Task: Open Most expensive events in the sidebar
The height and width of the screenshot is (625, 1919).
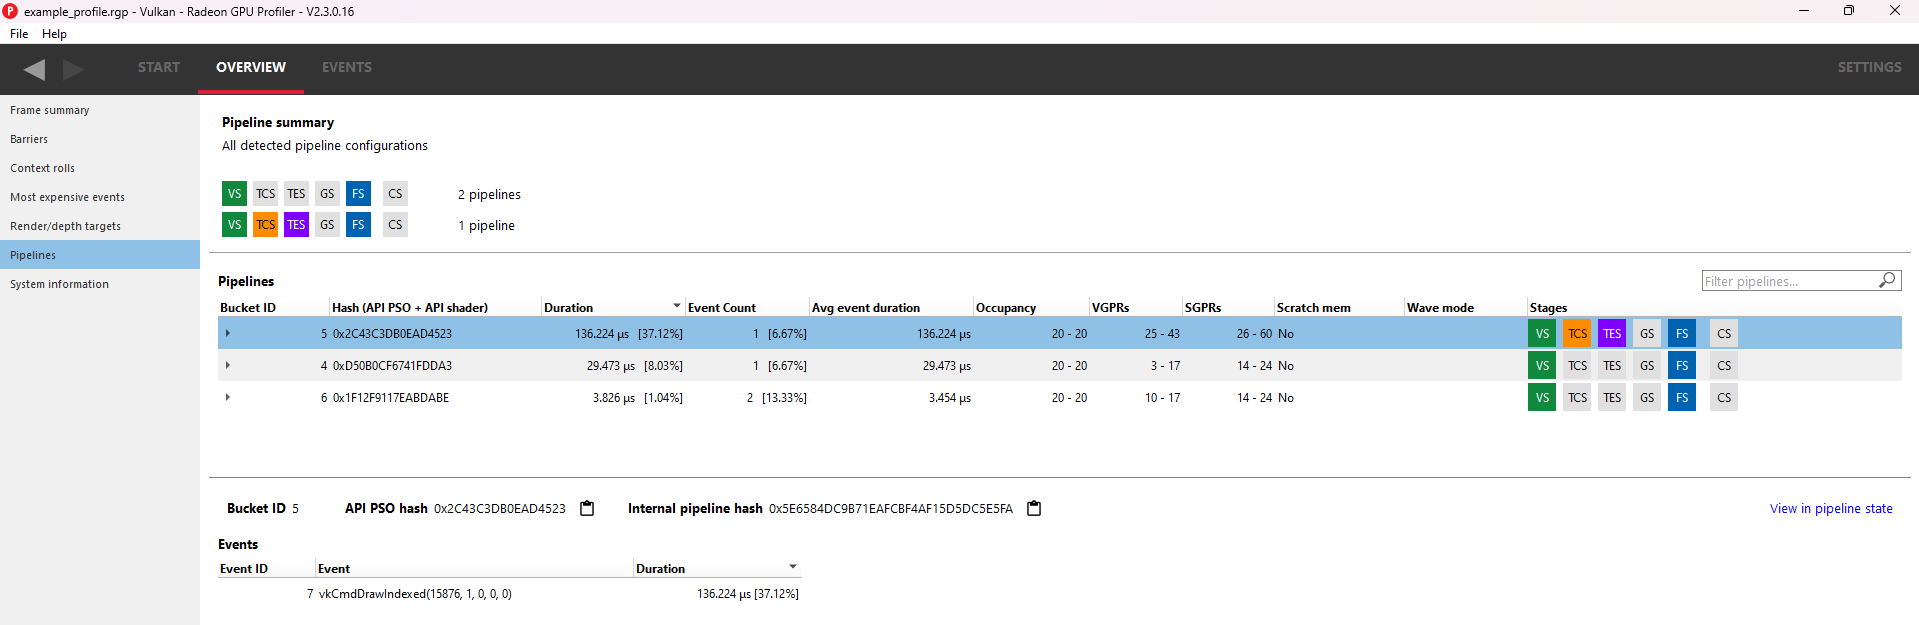Action: [x=67, y=197]
